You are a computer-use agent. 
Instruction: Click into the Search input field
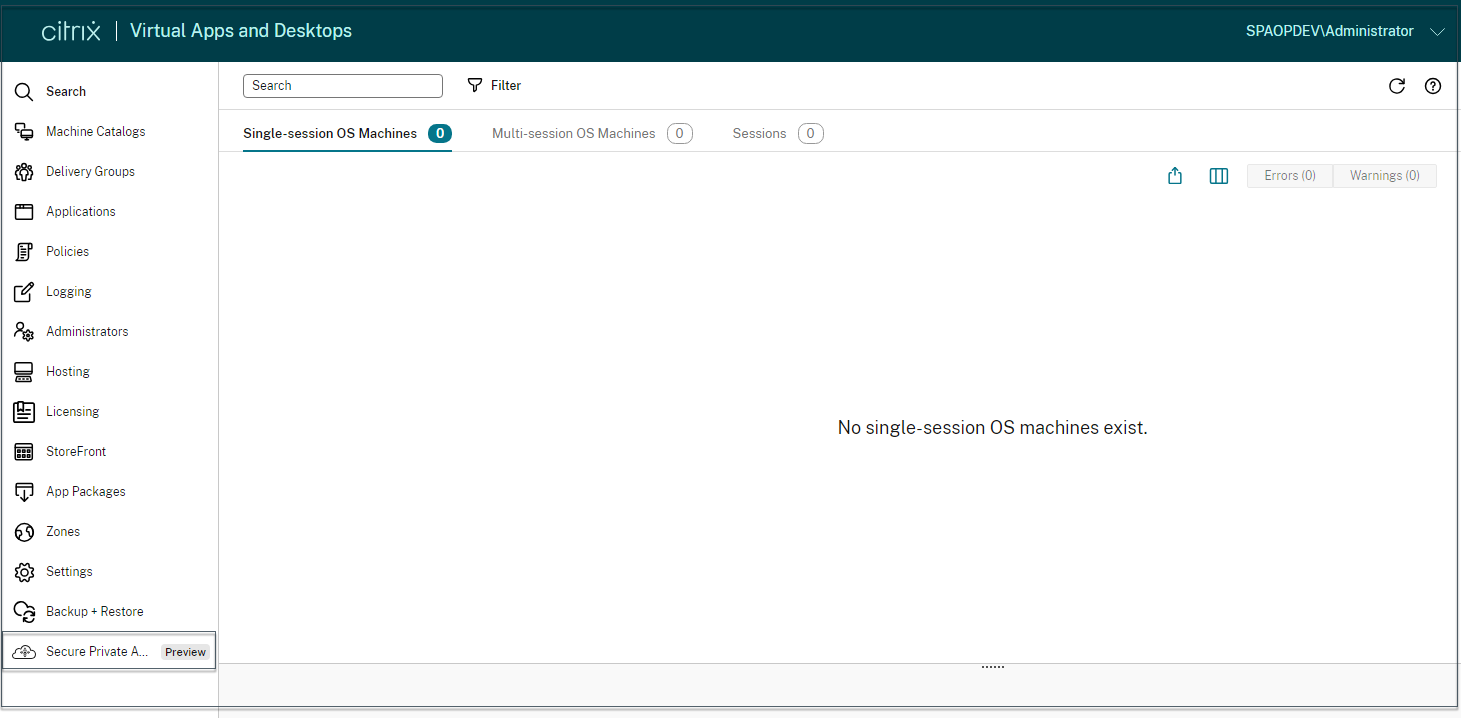pyautogui.click(x=343, y=86)
